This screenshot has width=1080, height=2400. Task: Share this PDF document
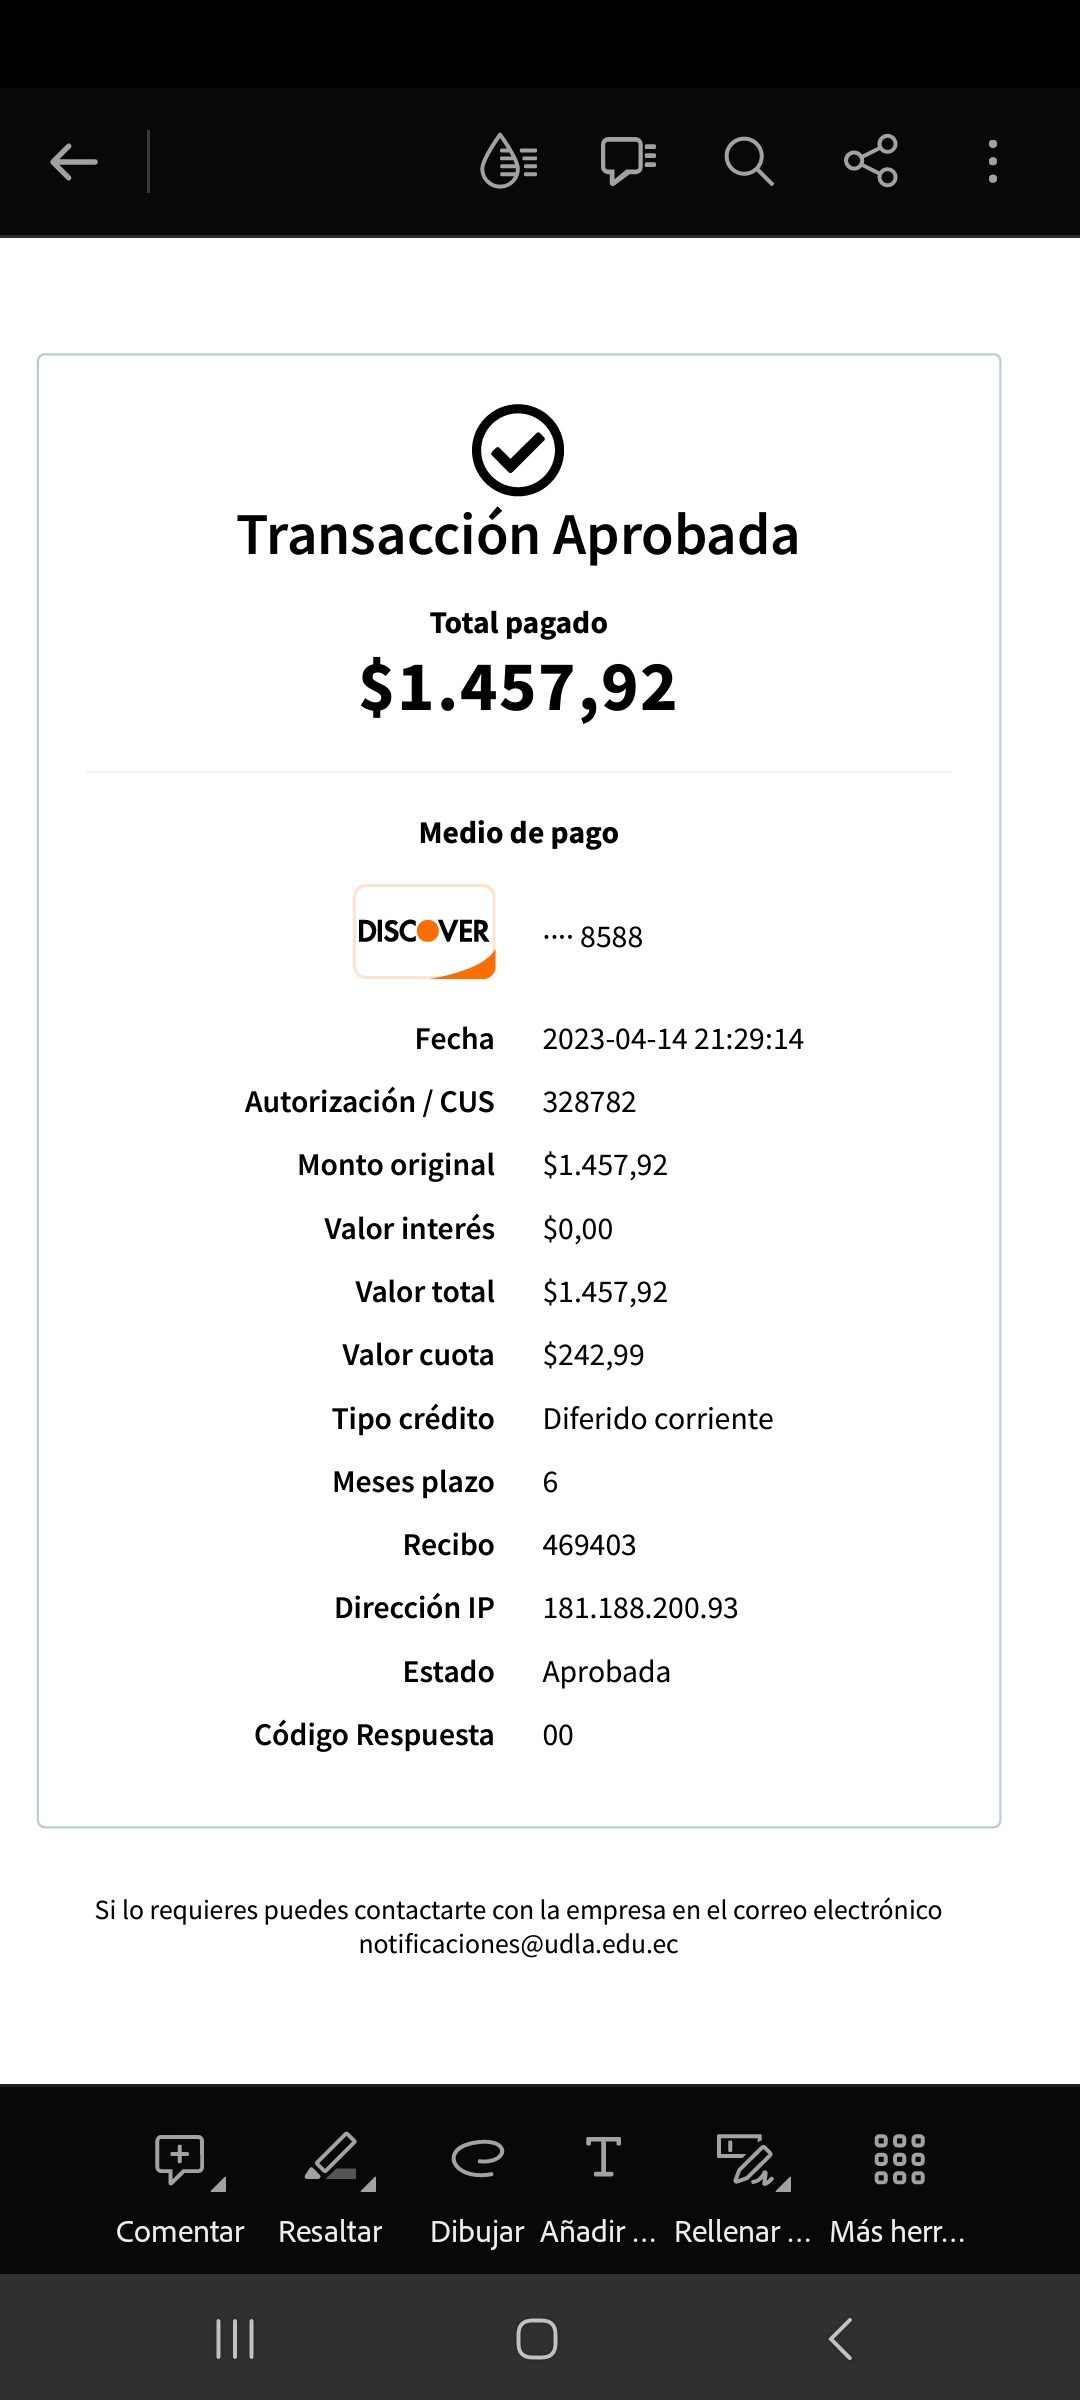[871, 161]
